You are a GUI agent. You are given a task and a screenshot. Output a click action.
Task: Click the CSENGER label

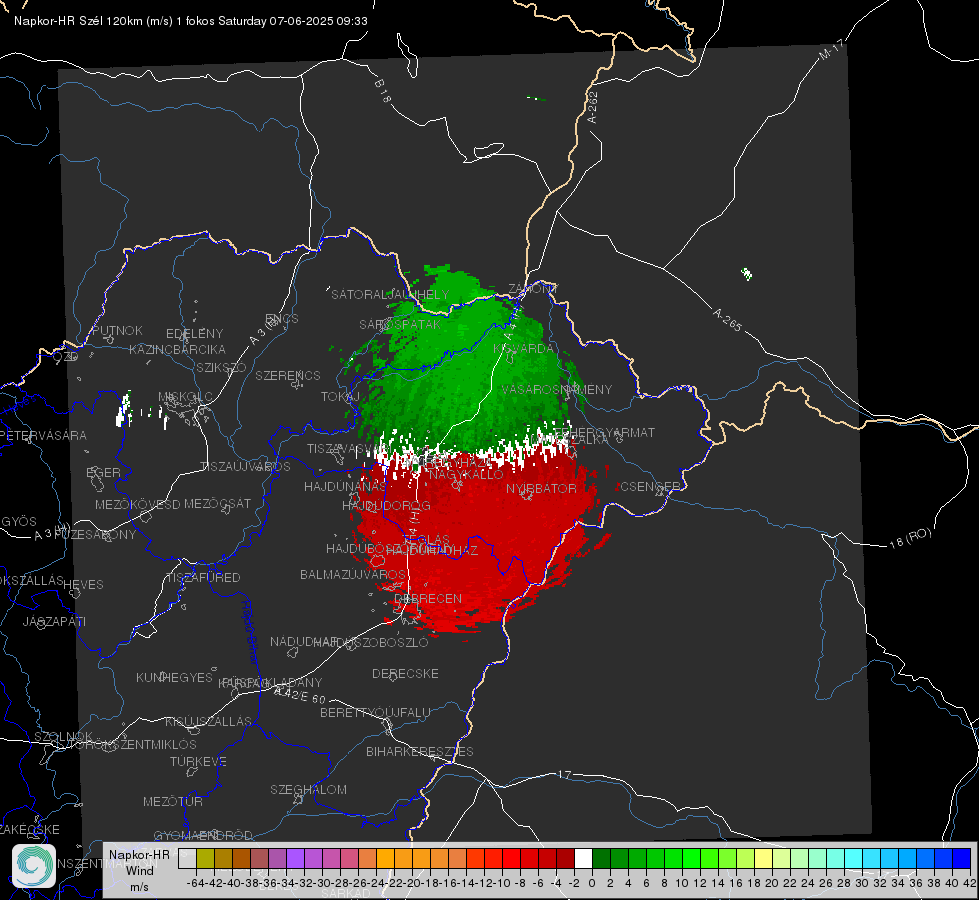650,487
